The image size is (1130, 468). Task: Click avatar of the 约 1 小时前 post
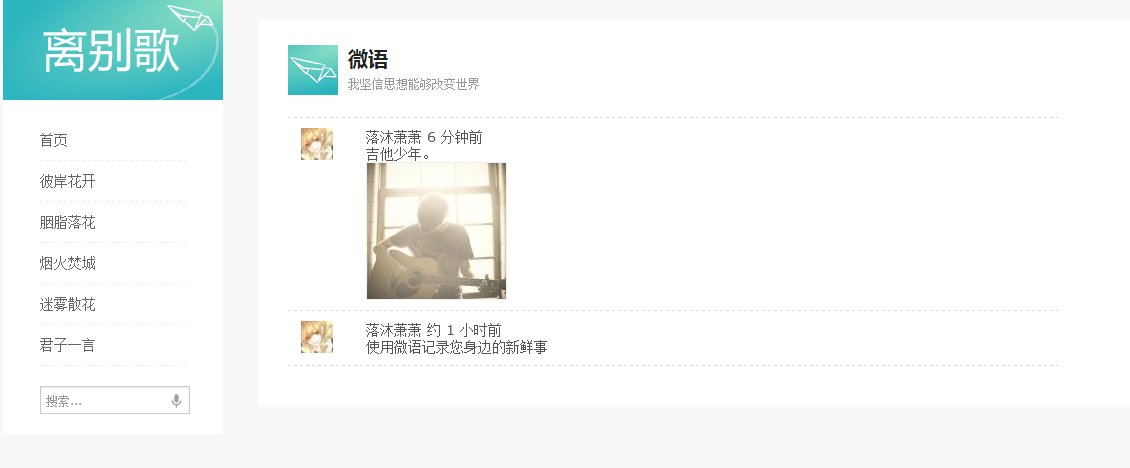[317, 337]
